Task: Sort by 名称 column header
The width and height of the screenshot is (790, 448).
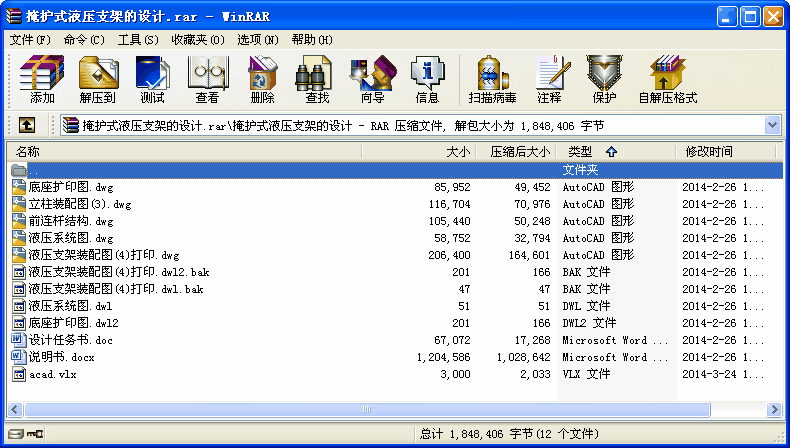Action: [x=184, y=152]
